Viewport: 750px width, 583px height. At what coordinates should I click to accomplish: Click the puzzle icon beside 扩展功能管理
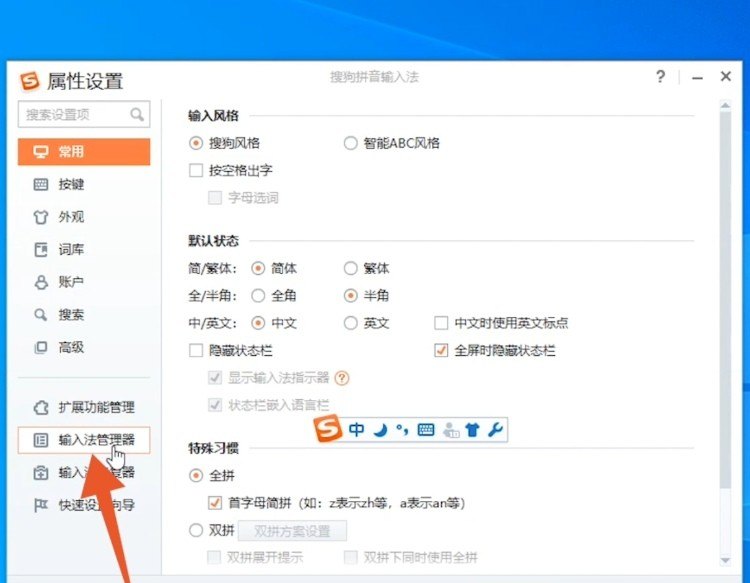click(41, 407)
